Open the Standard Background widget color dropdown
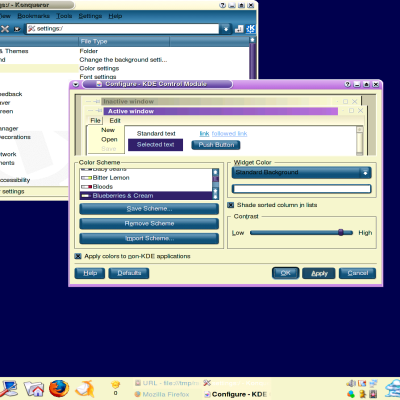 301,173
